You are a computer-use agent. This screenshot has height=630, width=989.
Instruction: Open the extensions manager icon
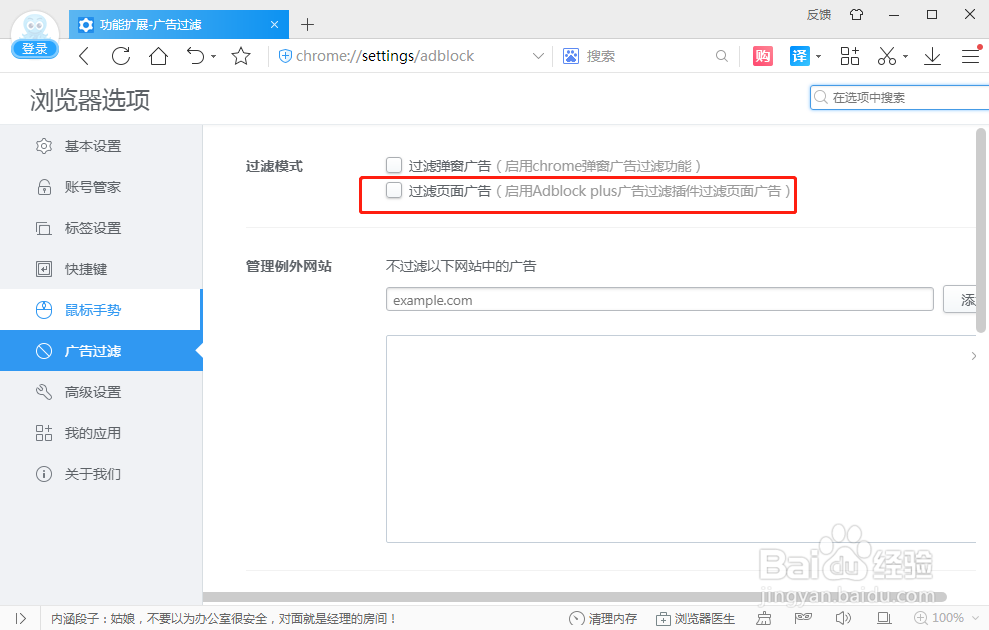point(849,56)
